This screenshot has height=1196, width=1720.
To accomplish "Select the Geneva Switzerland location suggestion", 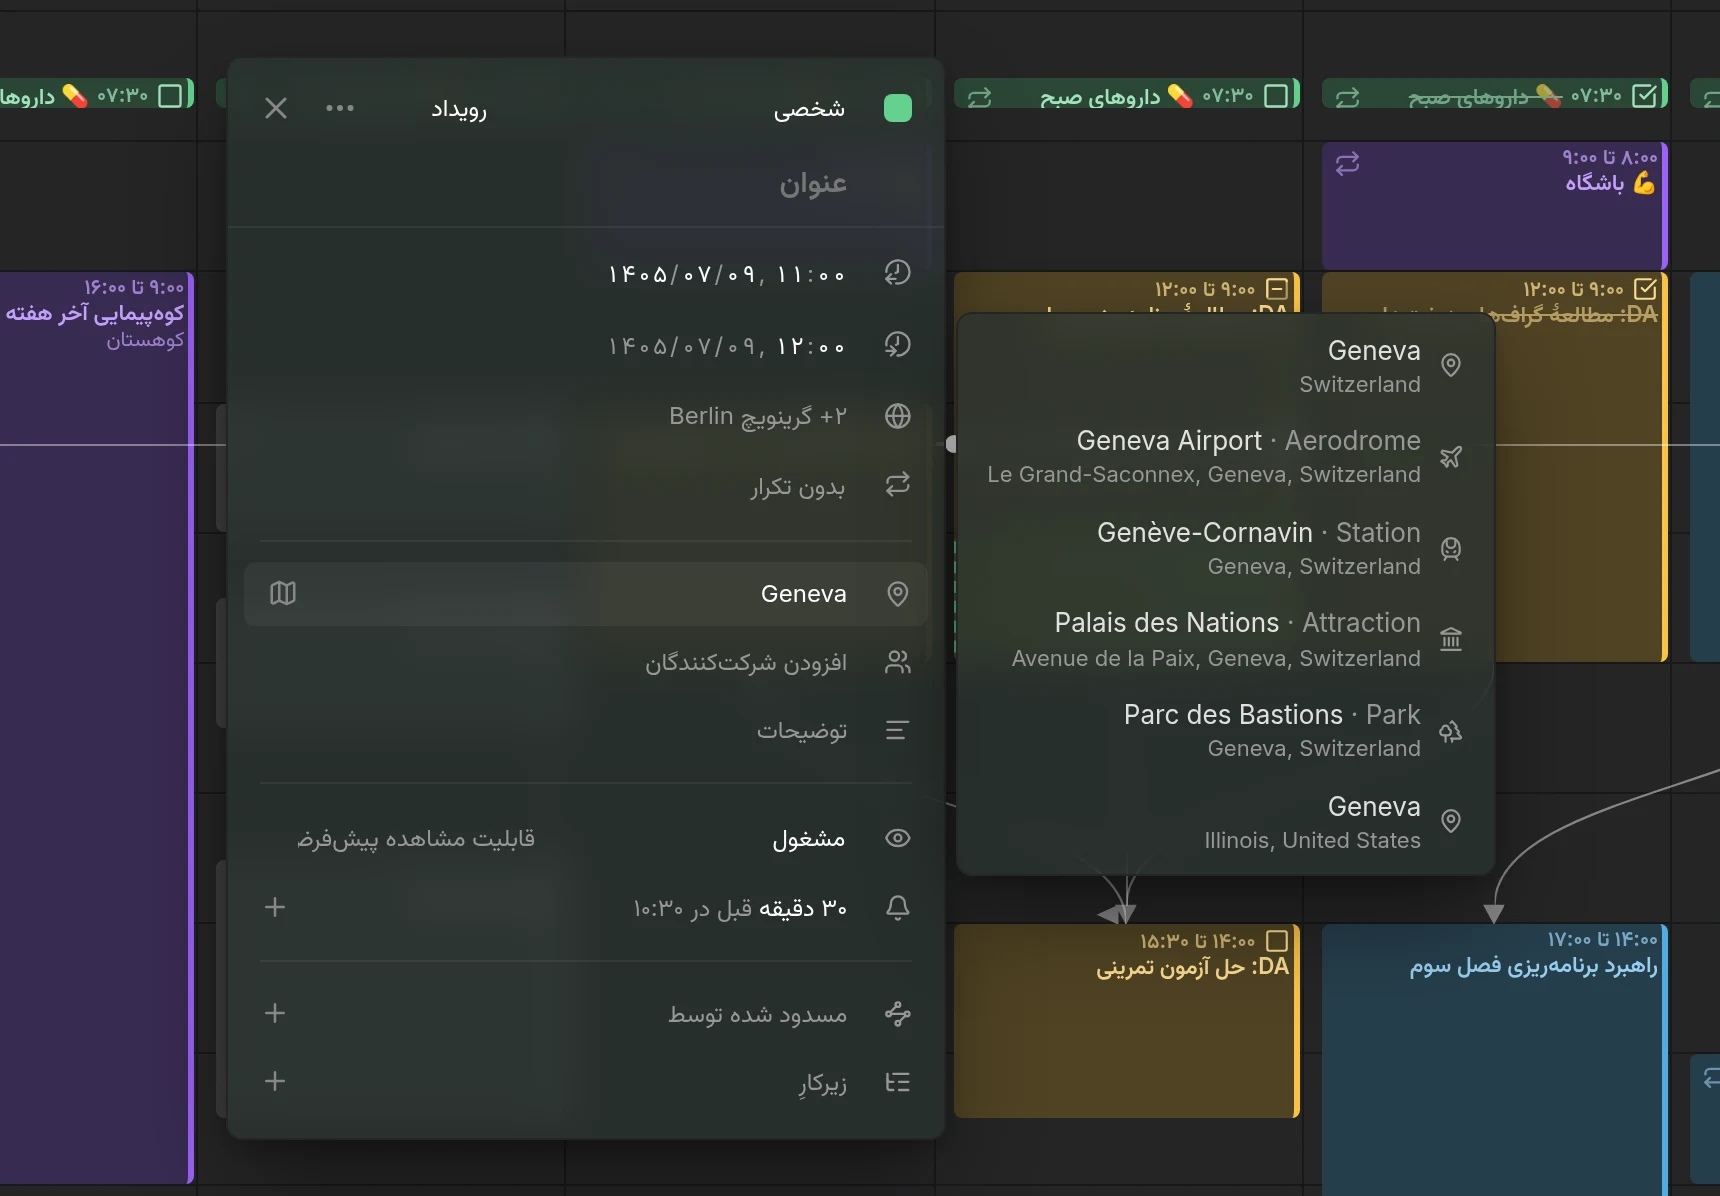I will pyautogui.click(x=1225, y=366).
